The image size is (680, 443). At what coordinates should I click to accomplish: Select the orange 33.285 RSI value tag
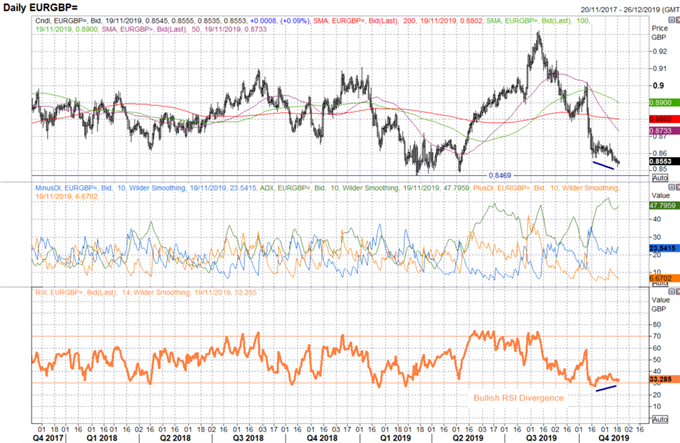coord(664,379)
